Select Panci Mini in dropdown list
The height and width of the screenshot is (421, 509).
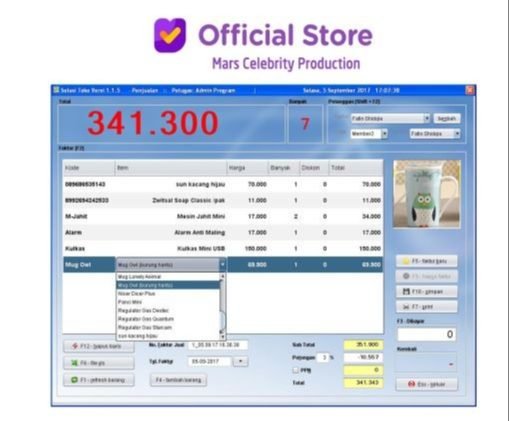point(168,302)
